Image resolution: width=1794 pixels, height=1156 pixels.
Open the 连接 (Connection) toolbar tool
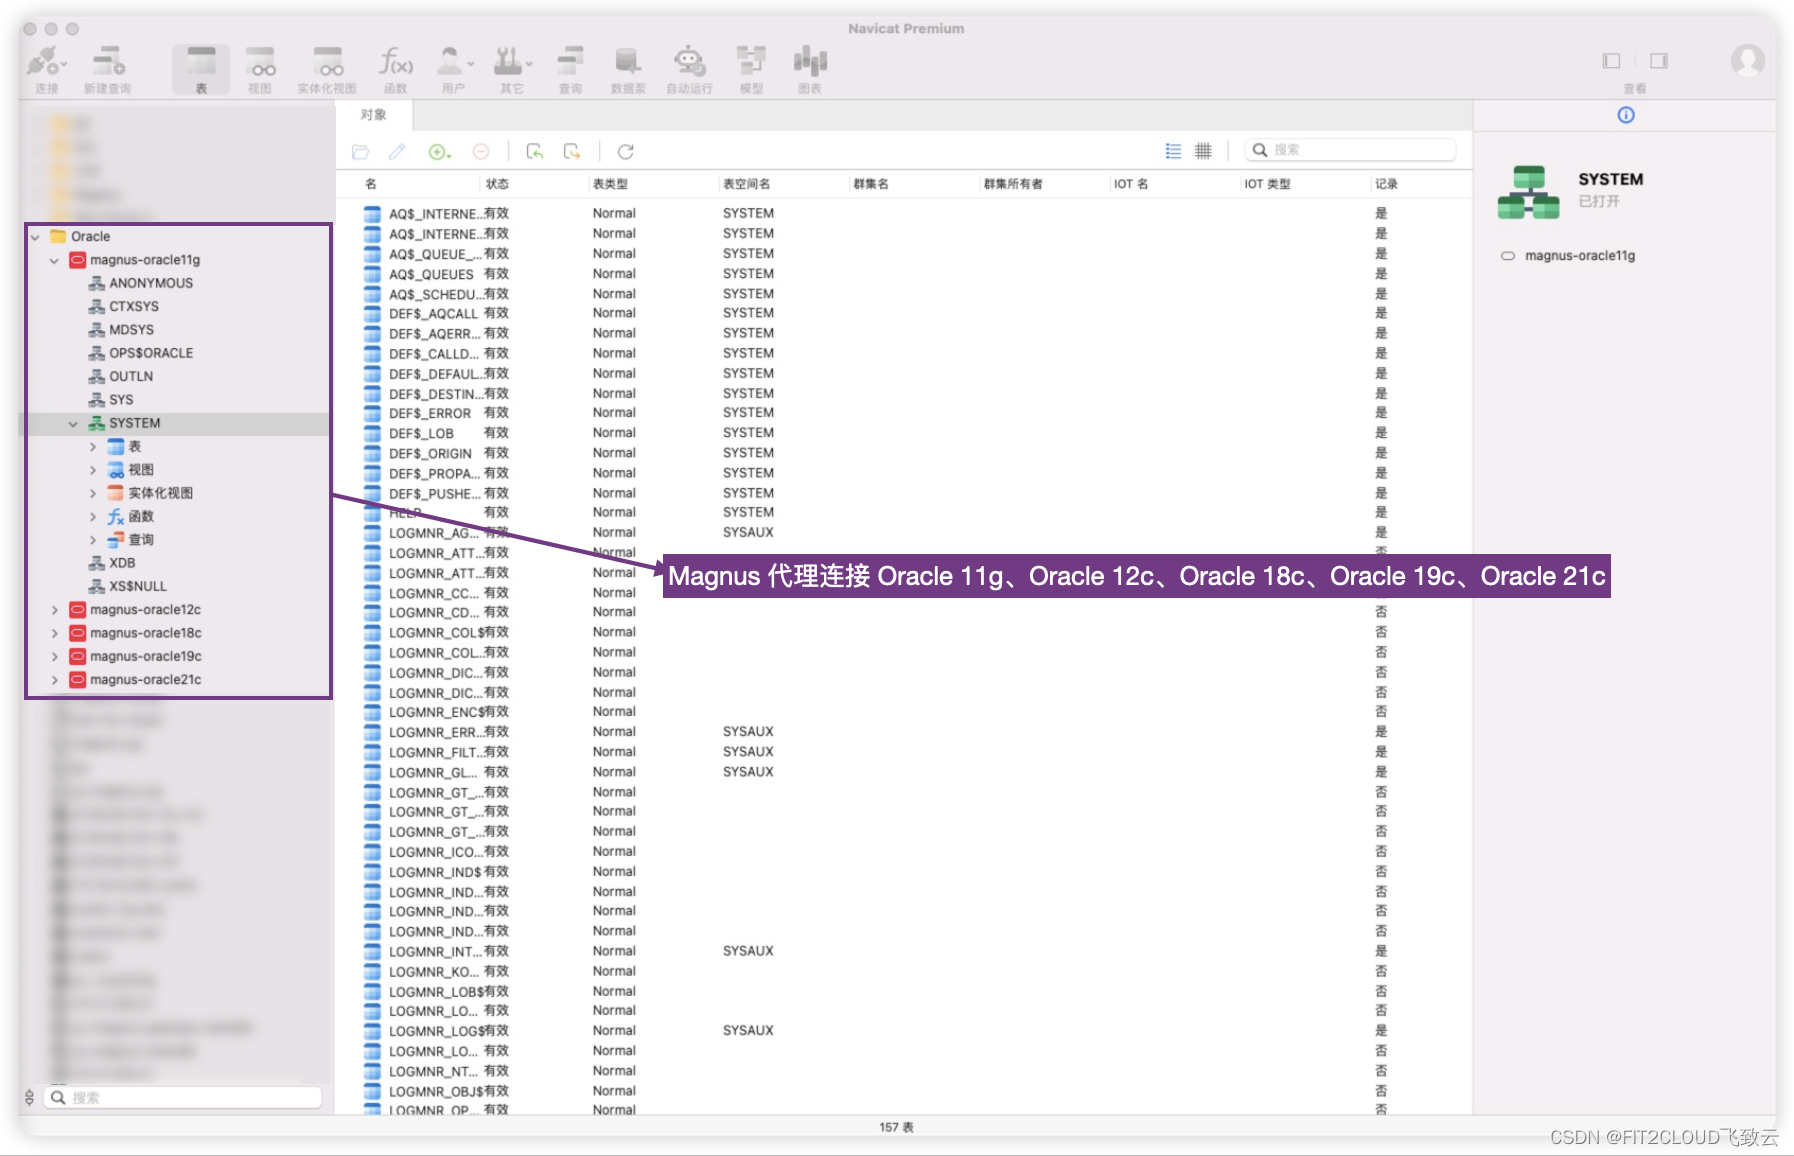point(47,69)
